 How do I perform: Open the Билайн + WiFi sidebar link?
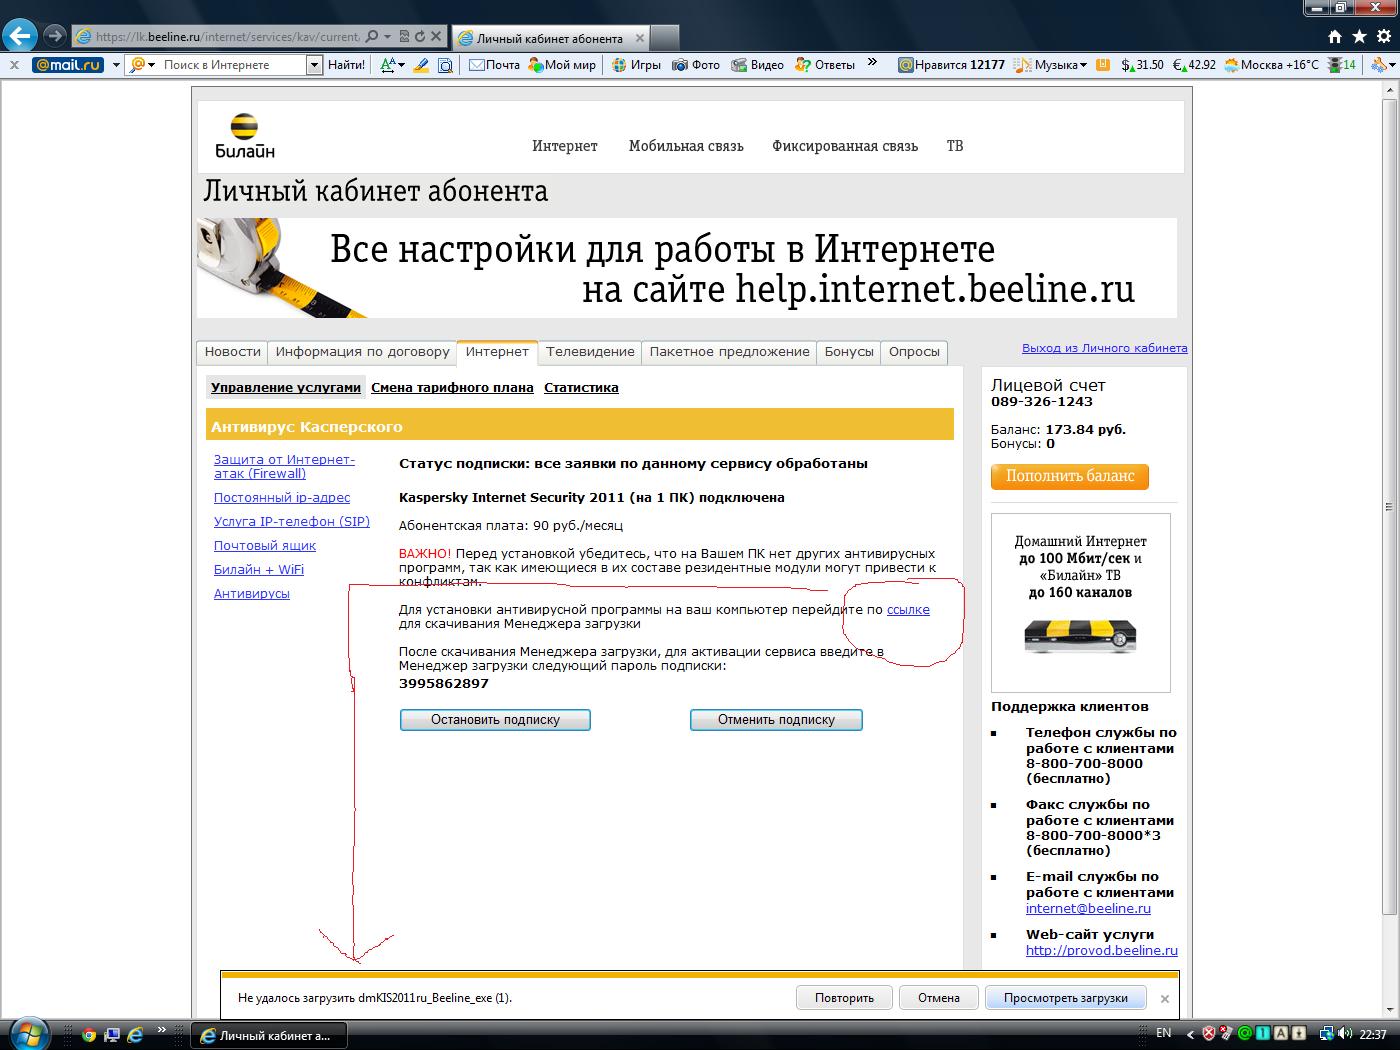point(259,570)
